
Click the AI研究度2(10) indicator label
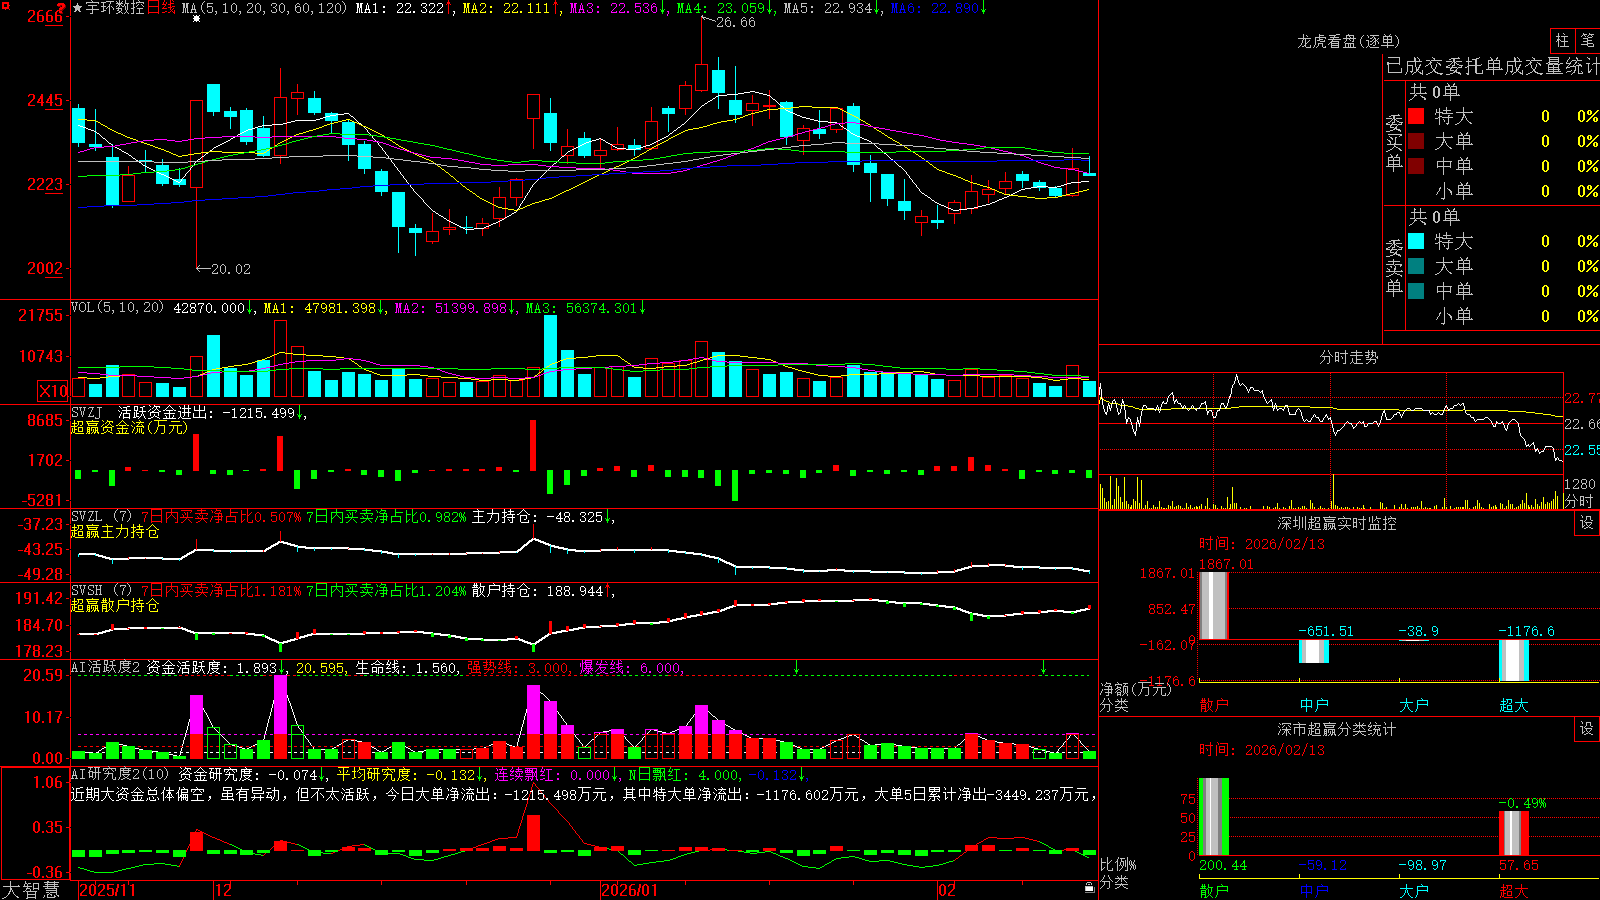[120, 774]
